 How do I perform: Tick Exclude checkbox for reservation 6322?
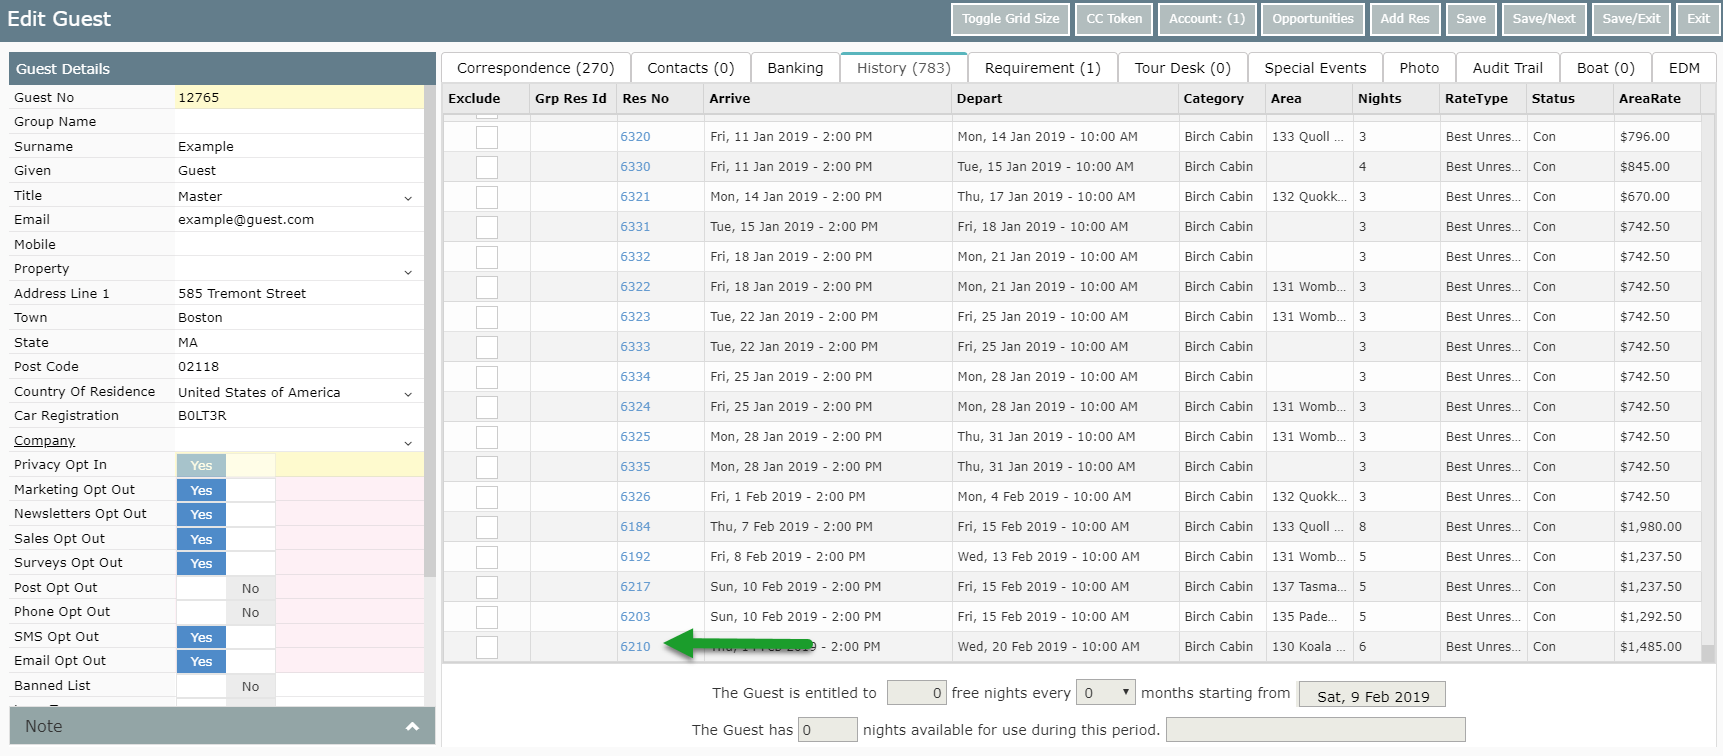pyautogui.click(x=487, y=287)
